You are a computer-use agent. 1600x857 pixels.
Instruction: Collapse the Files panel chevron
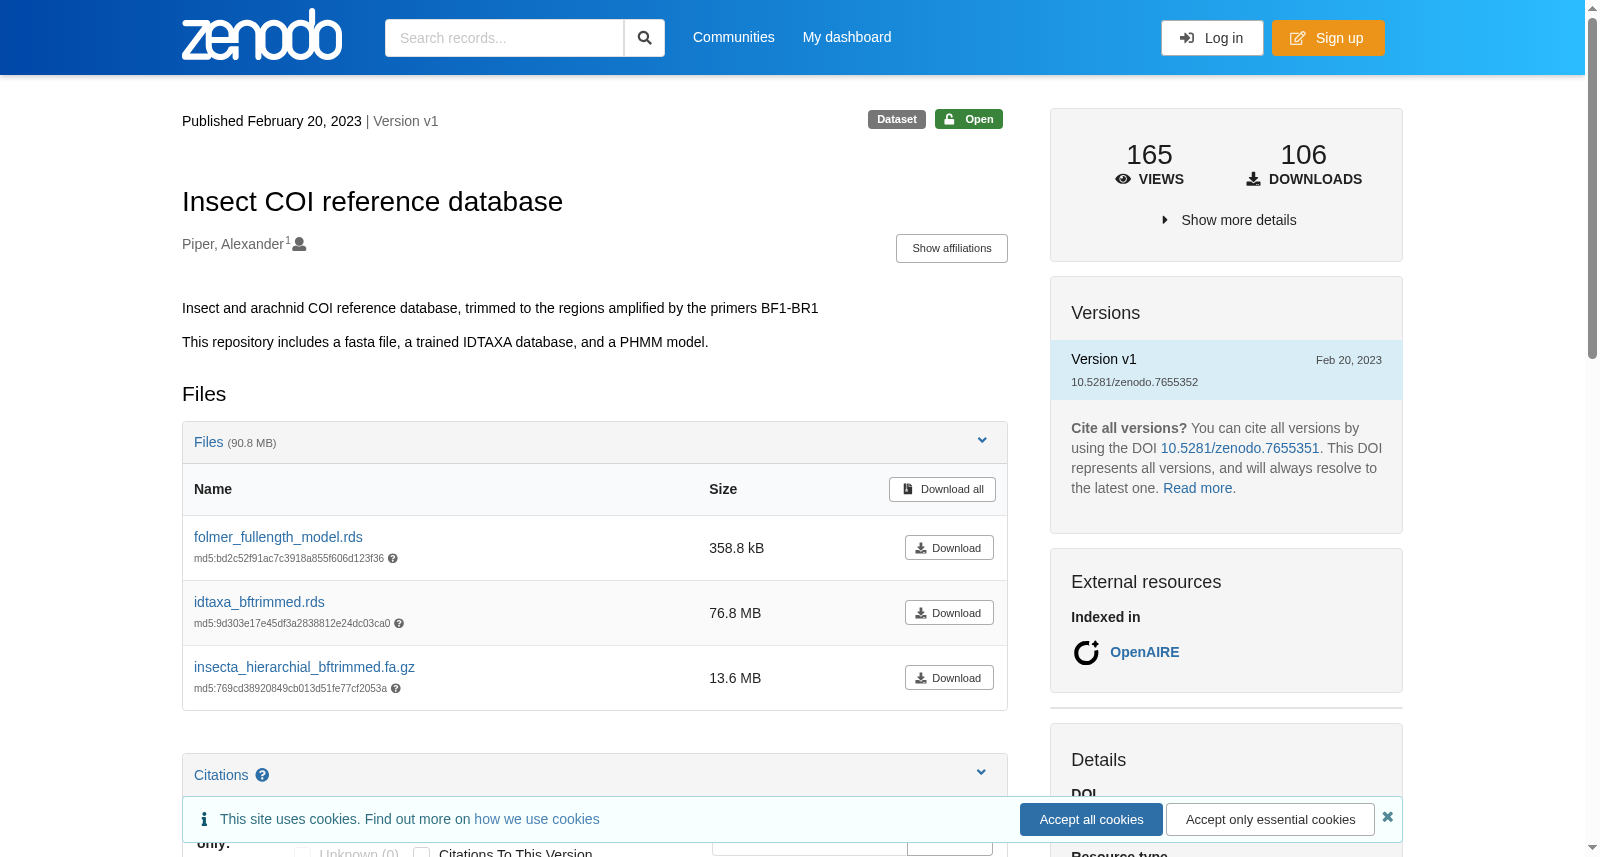[x=982, y=440]
